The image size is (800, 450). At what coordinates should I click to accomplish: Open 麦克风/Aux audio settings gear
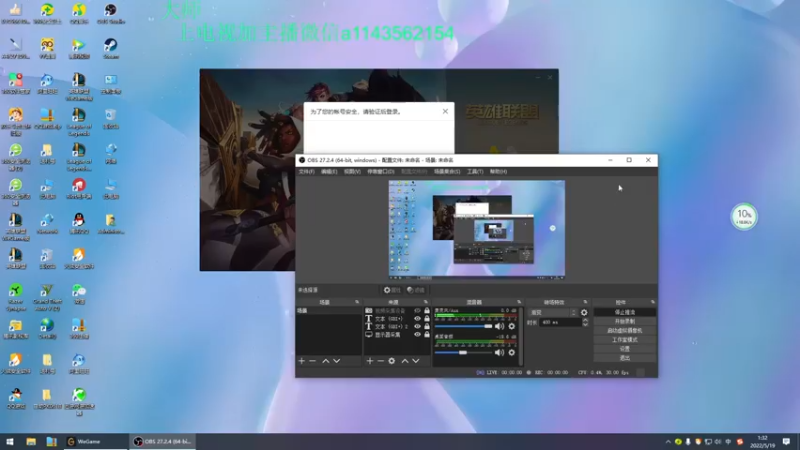(x=512, y=326)
